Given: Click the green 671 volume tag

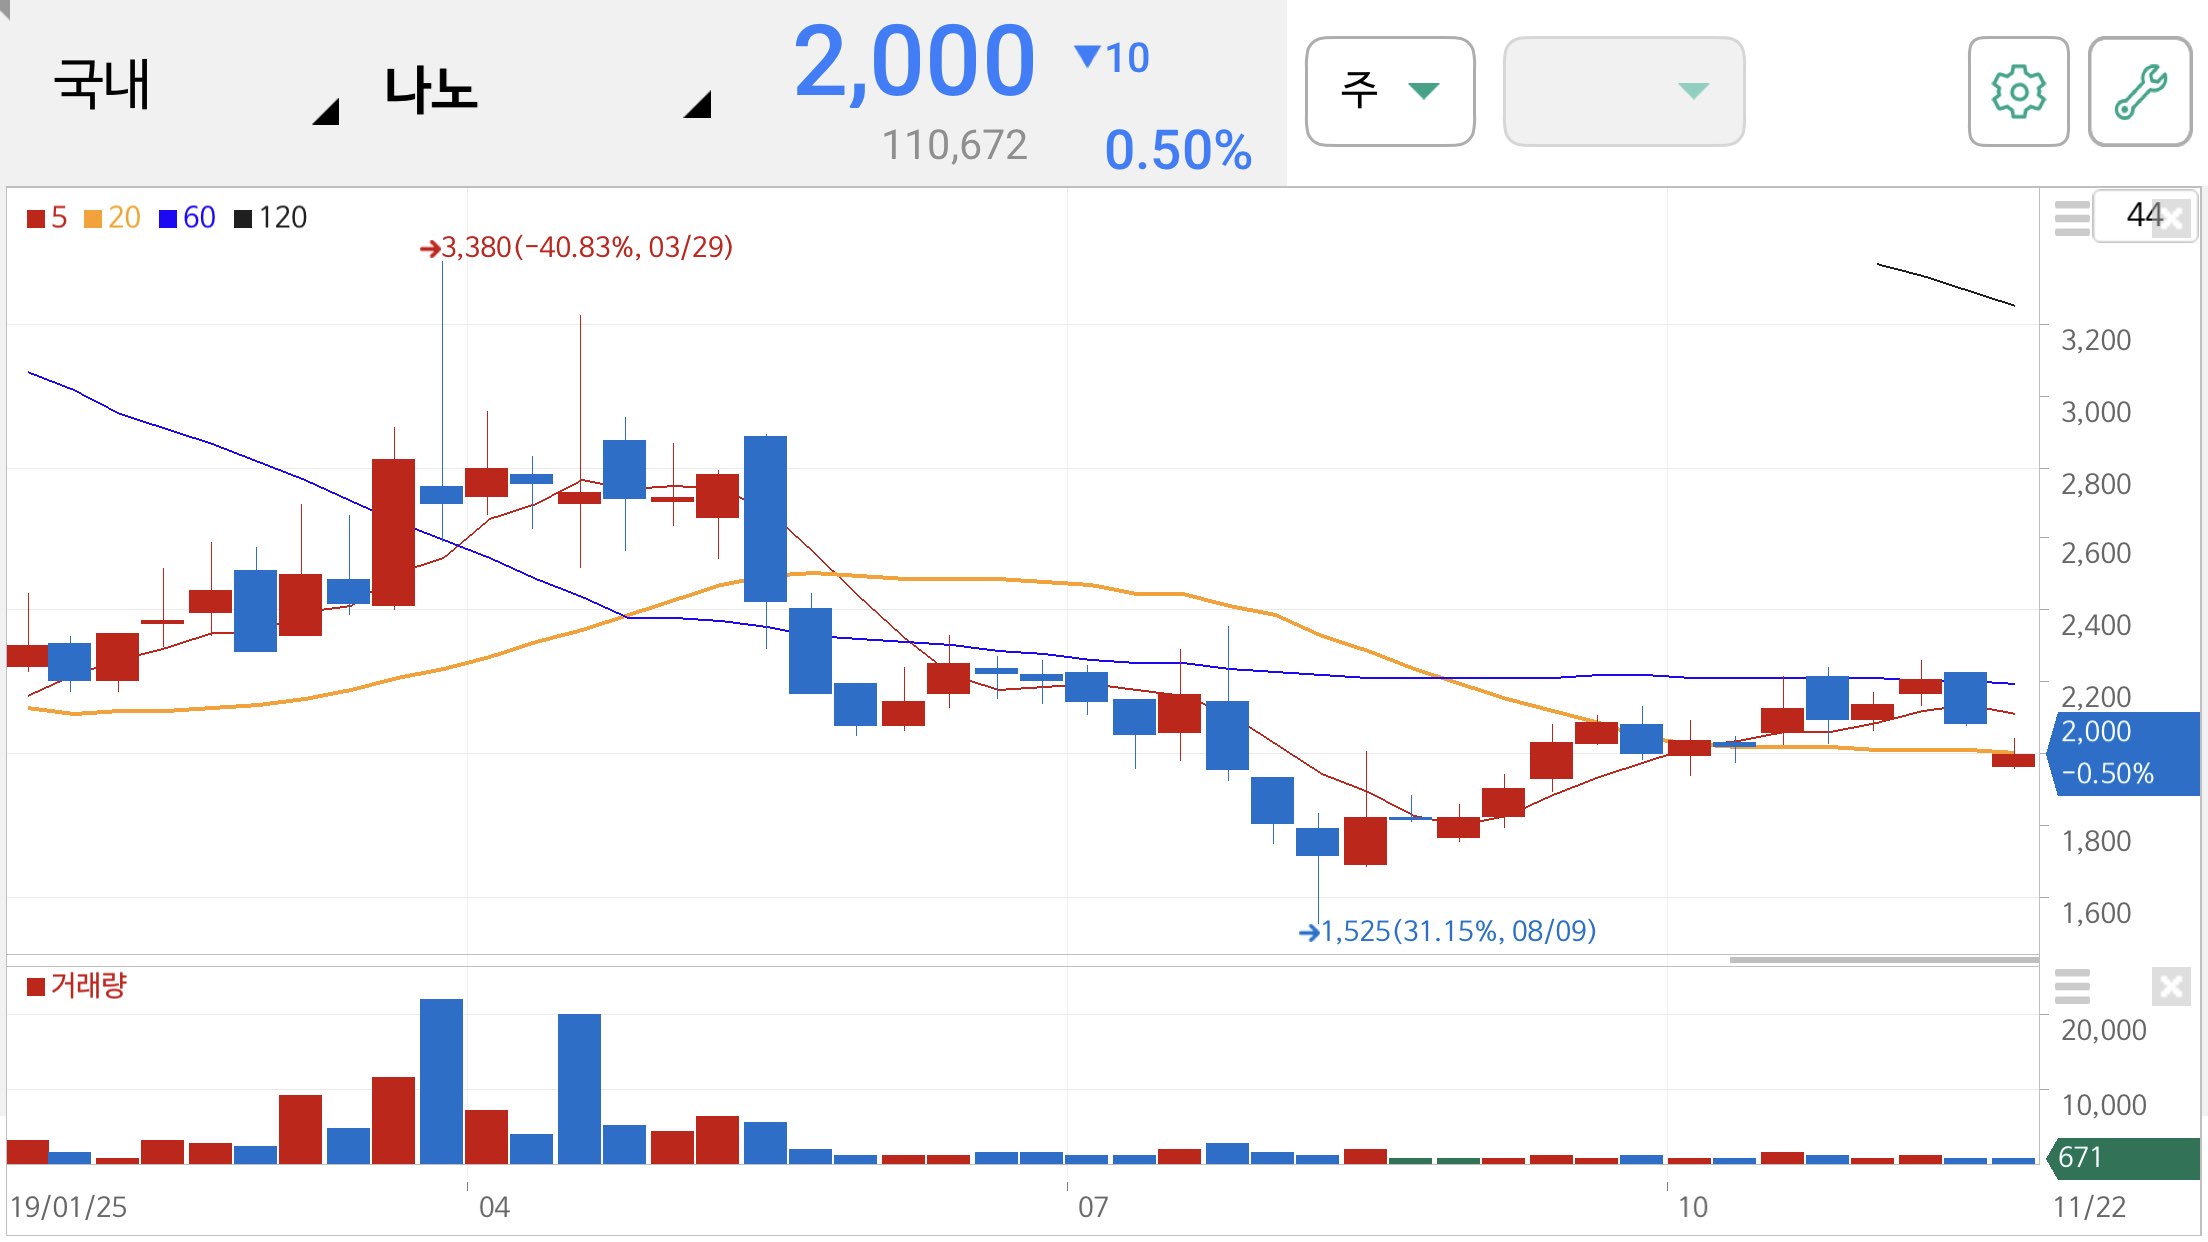Looking at the screenshot, I should [x=2123, y=1158].
